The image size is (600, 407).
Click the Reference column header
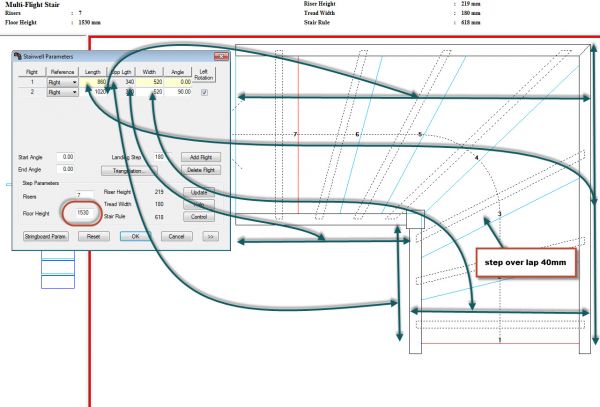tap(62, 72)
